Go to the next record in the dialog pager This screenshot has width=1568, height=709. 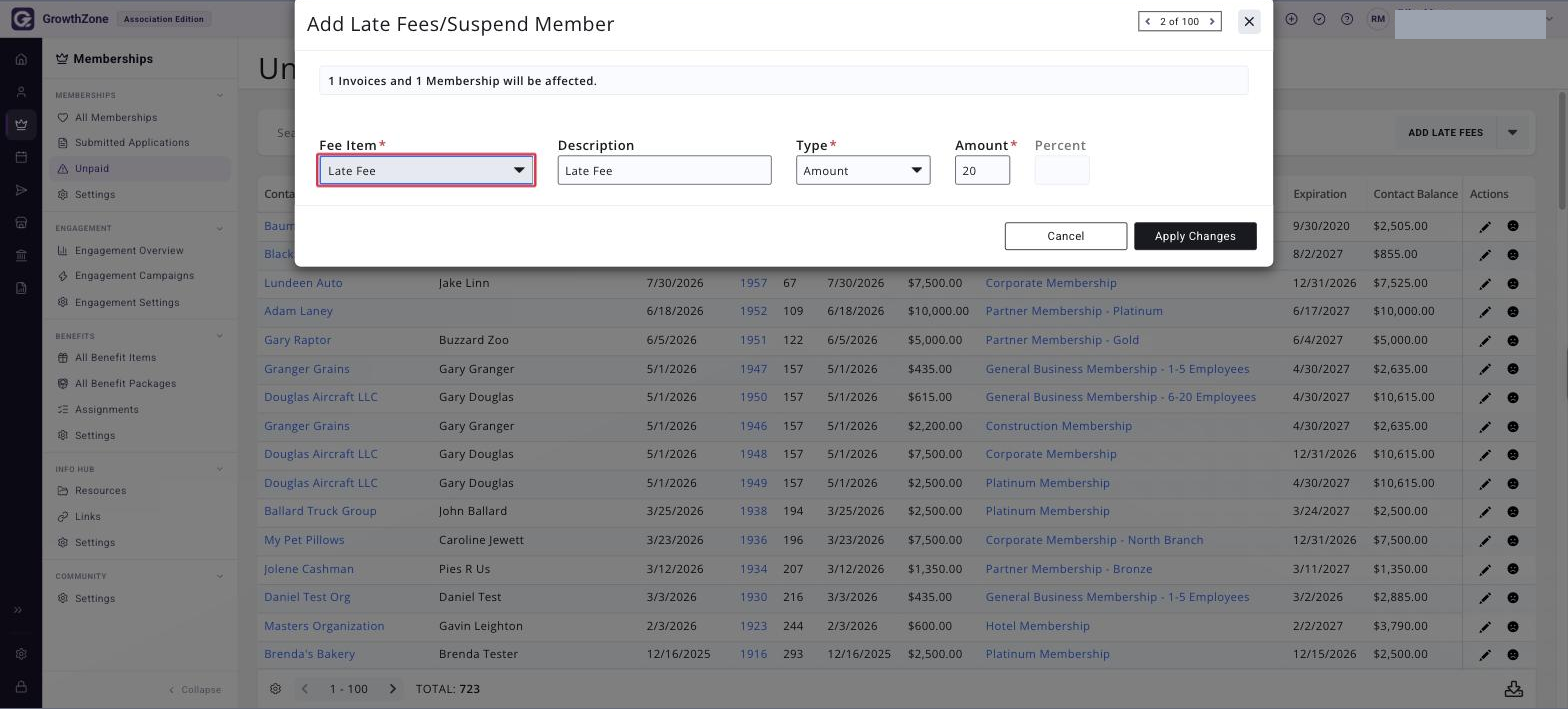click(1212, 21)
